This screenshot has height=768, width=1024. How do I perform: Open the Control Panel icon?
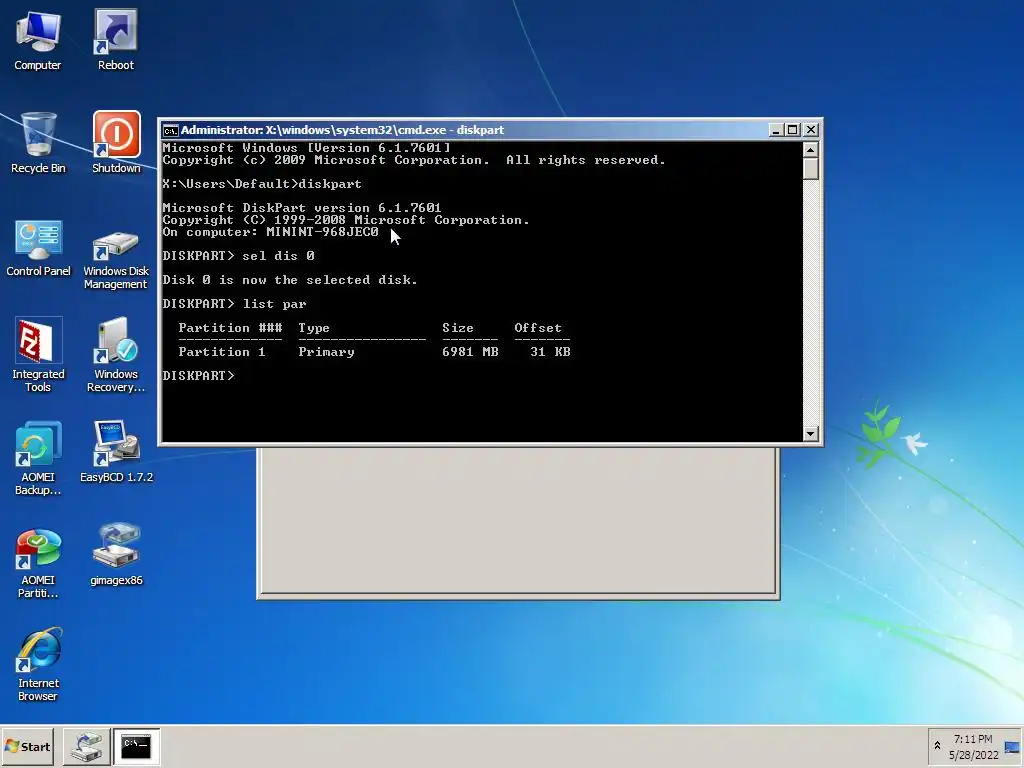click(38, 248)
